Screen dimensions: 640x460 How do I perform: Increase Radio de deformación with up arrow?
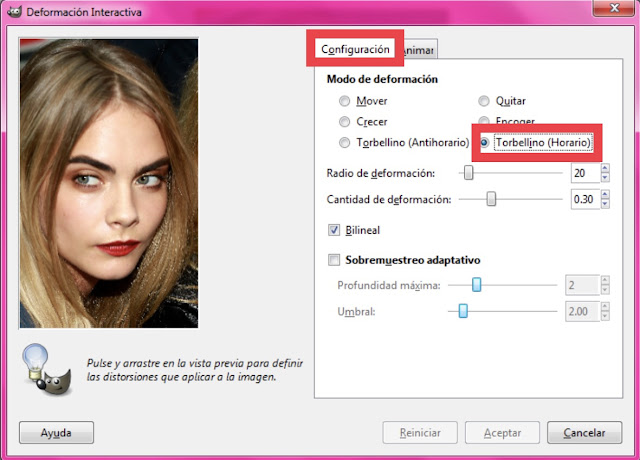point(605,168)
